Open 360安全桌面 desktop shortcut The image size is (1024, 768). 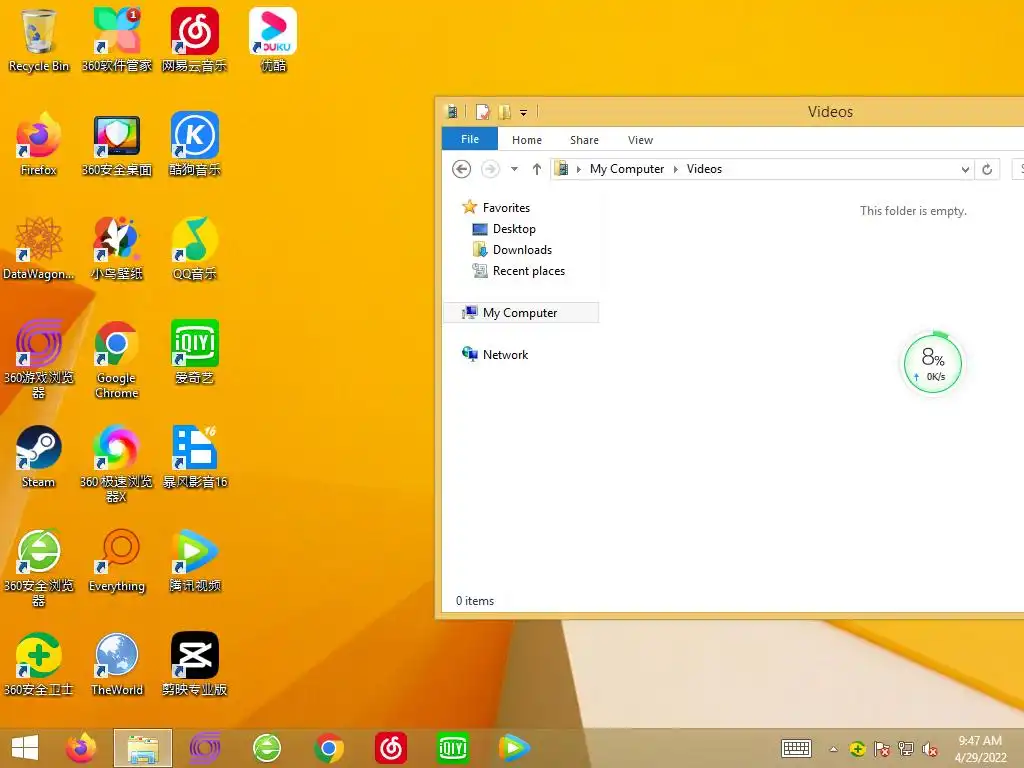pos(116,144)
